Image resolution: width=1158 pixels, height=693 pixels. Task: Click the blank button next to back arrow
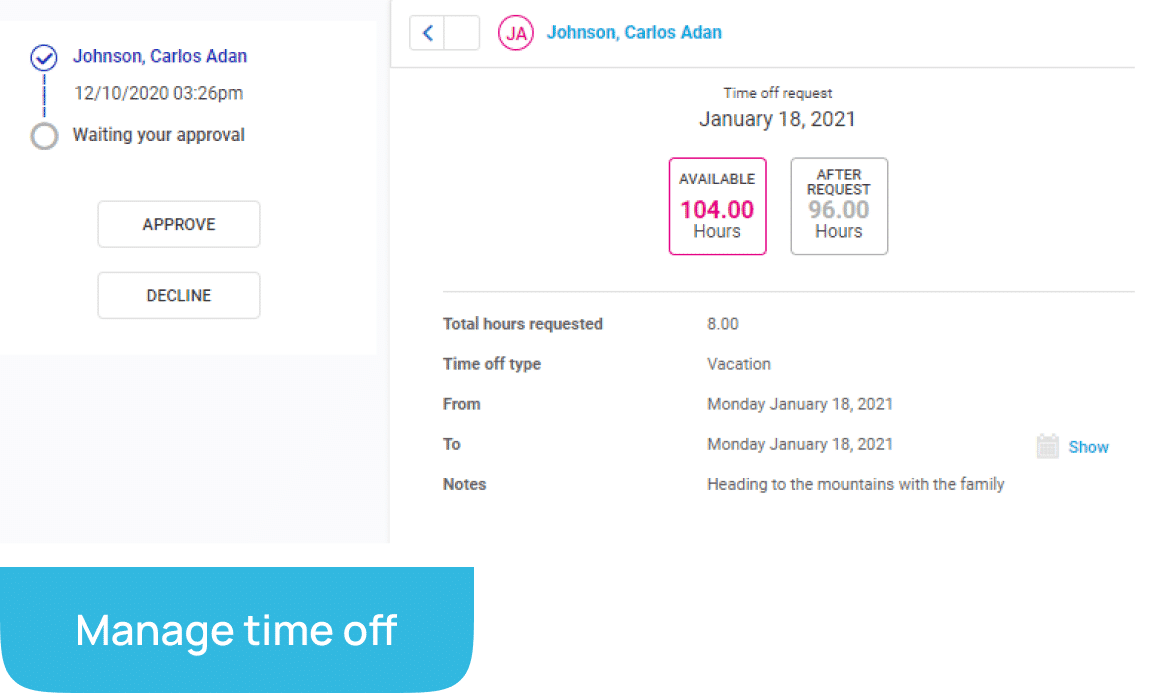pyautogui.click(x=462, y=33)
